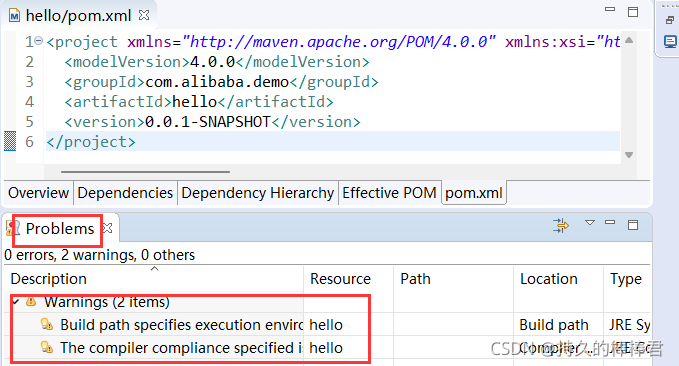Image resolution: width=679 pixels, height=366 pixels.
Task: Switch to the Dependencies tab
Action: click(x=125, y=193)
